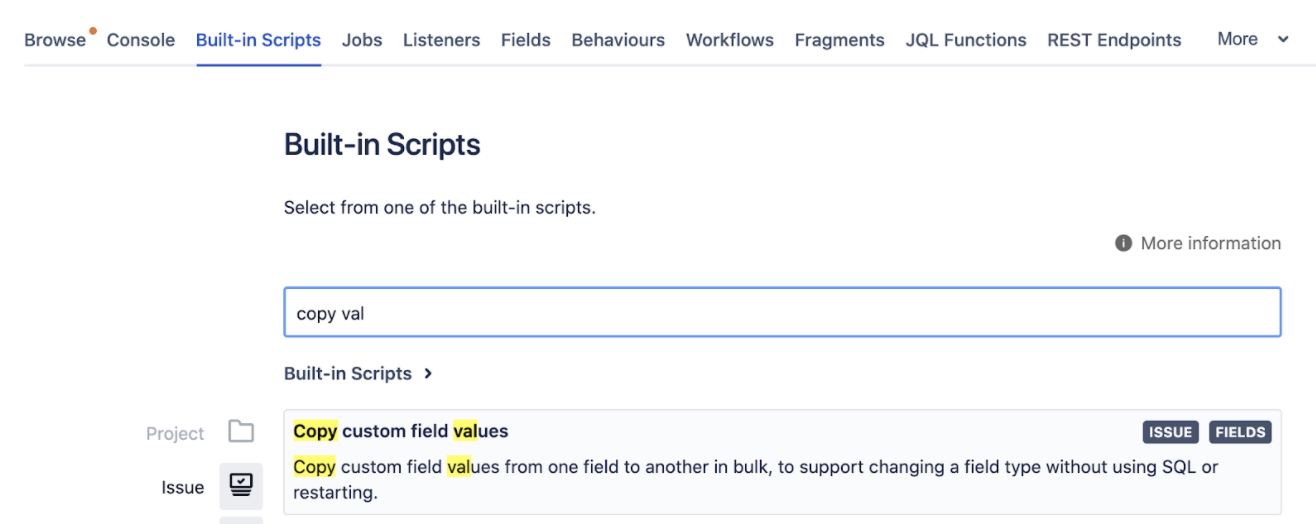Click the Built-in Scripts breadcrumb arrow
The image size is (1316, 524).
pyautogui.click(x=428, y=373)
